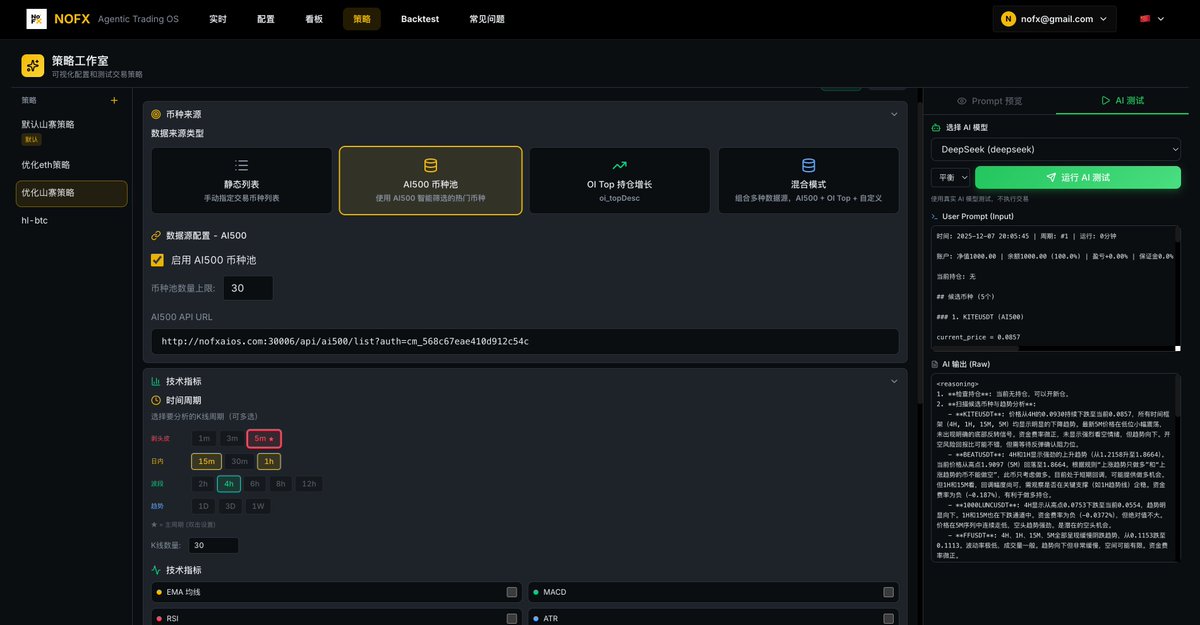The image size is (1200, 625).
Task: Select the 默认山寨策略 strategy
Action: click(x=72, y=130)
